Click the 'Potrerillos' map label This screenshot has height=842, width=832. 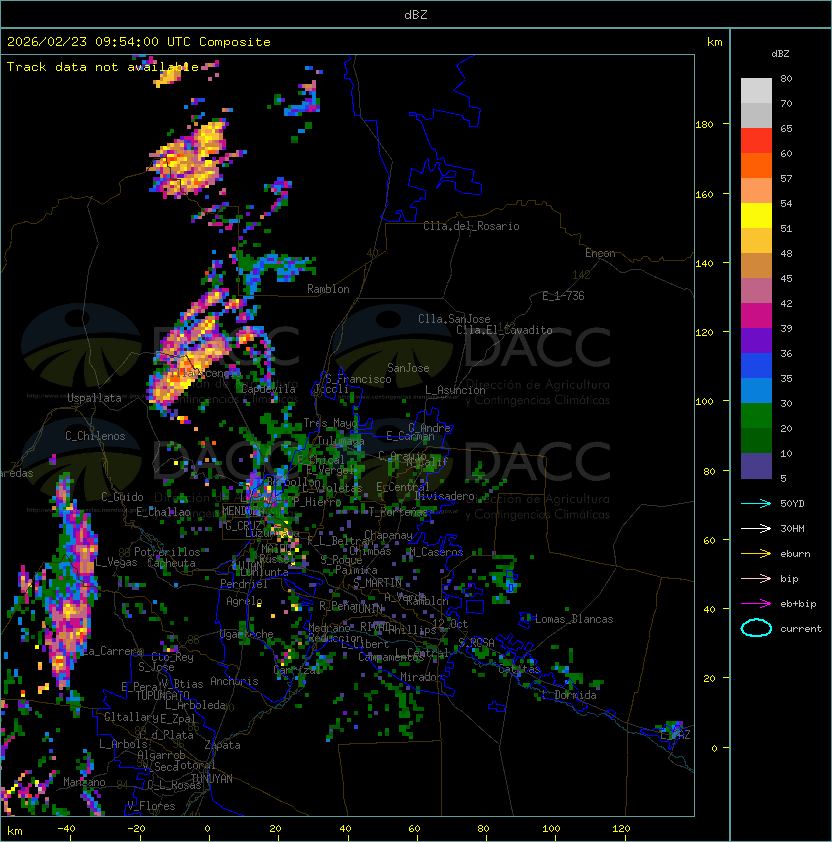pyautogui.click(x=167, y=552)
